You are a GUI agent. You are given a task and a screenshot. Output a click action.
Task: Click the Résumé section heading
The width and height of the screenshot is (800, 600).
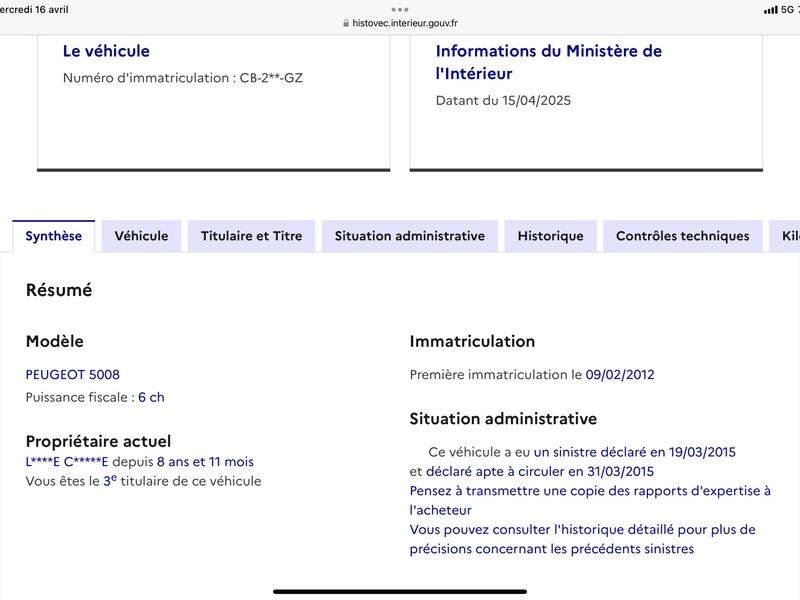pos(59,290)
